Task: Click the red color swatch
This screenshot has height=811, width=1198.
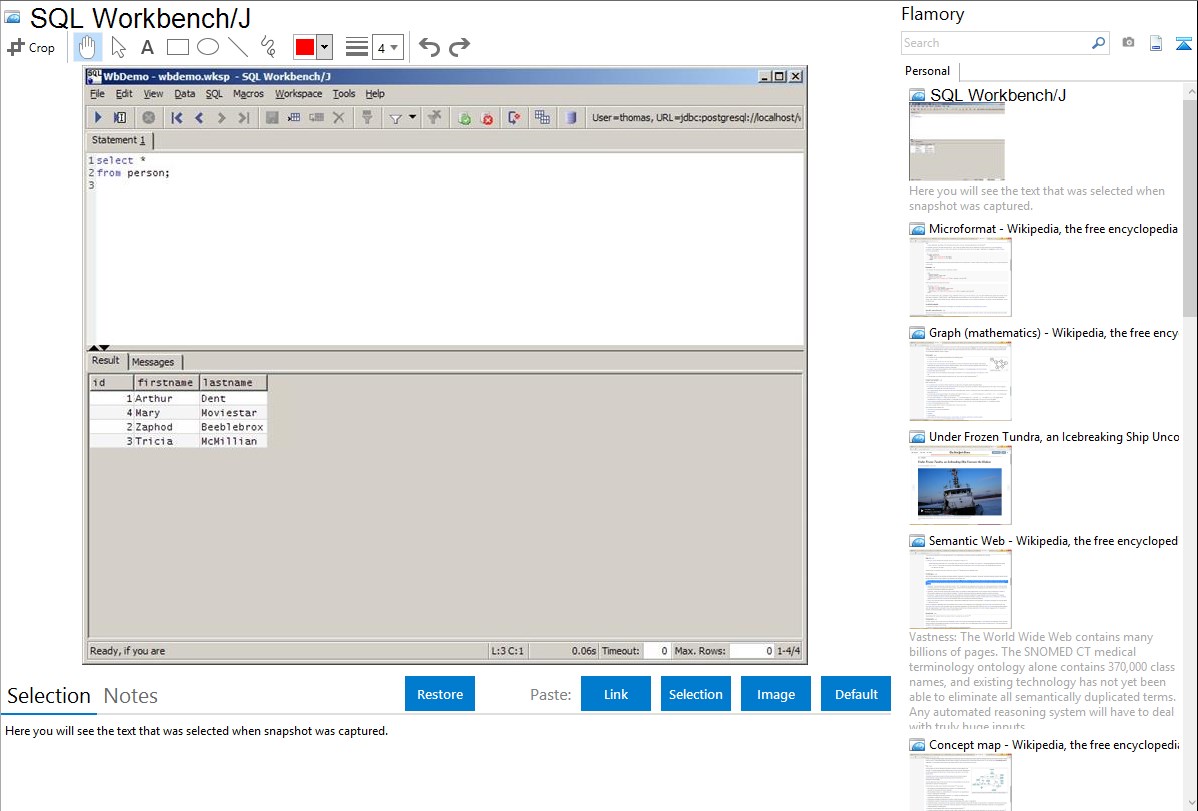Action: pos(305,47)
